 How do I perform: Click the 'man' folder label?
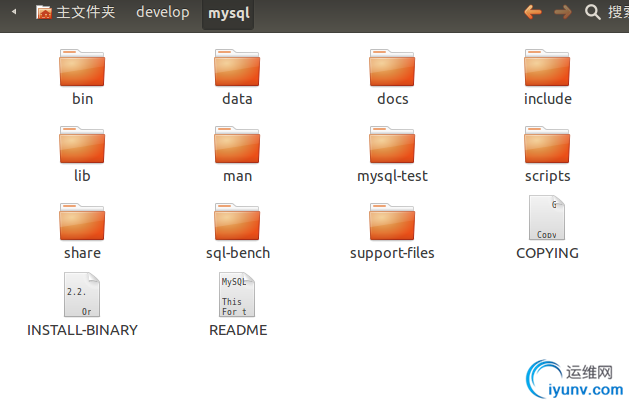[237, 176]
